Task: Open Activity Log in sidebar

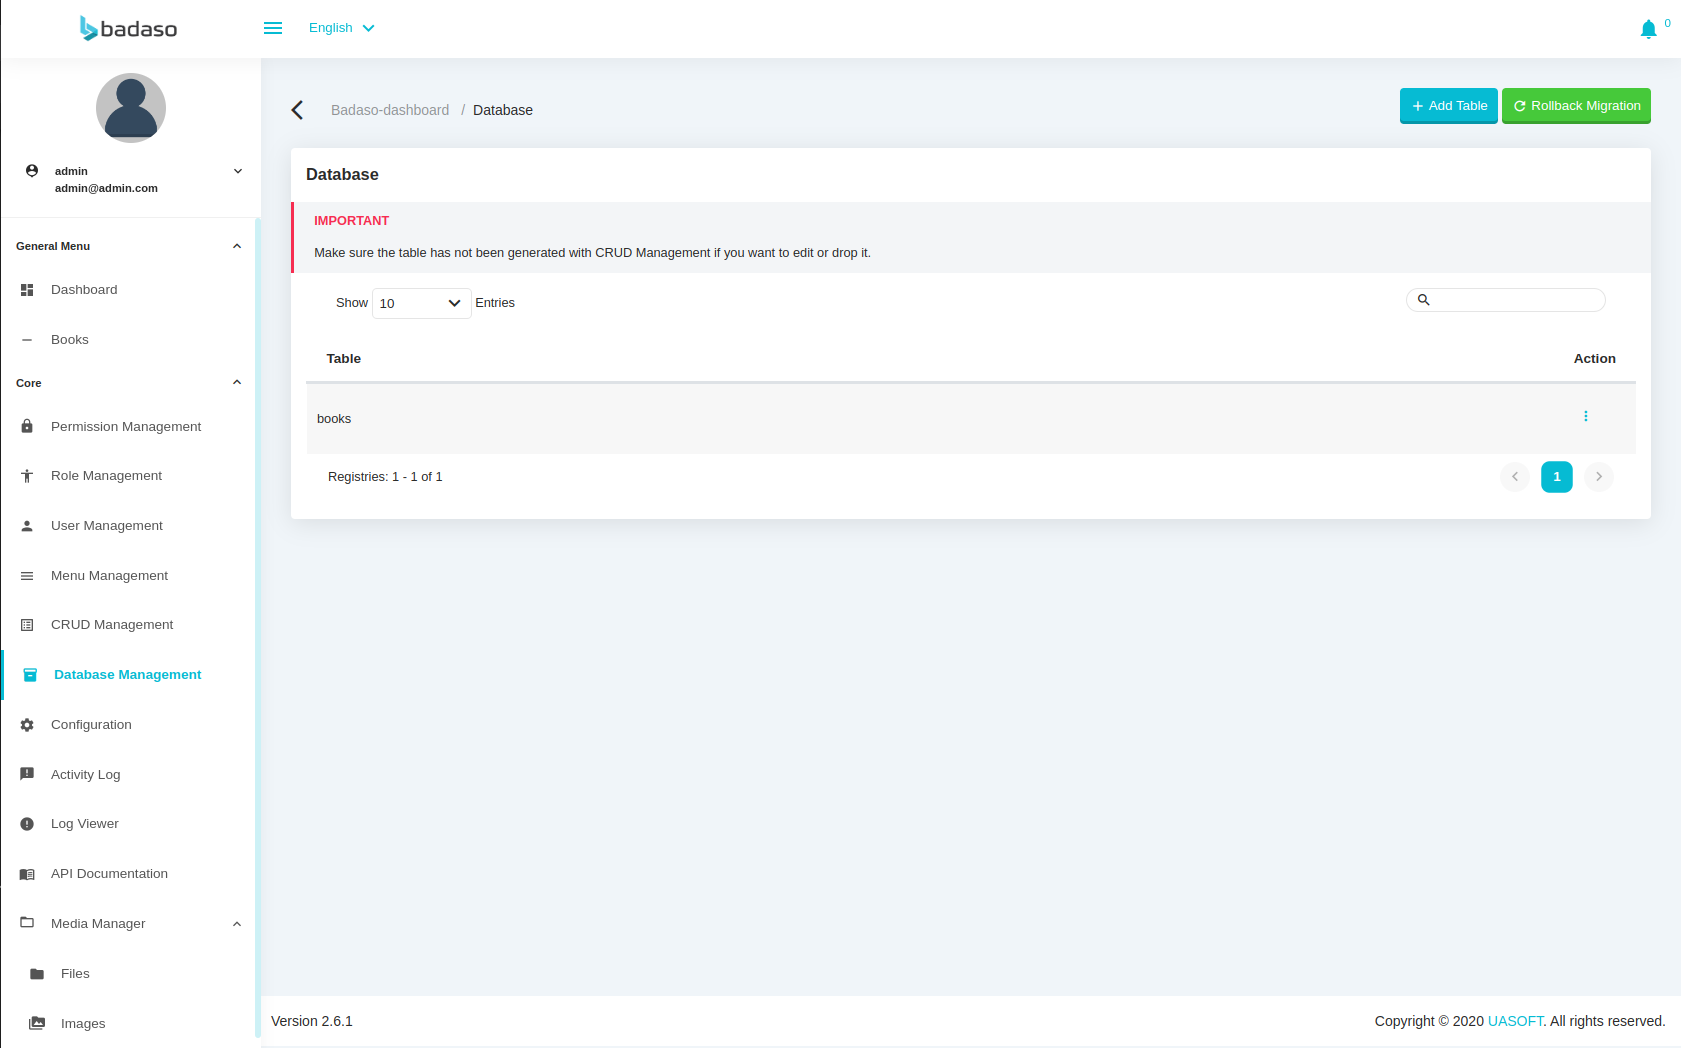Action: coord(85,775)
